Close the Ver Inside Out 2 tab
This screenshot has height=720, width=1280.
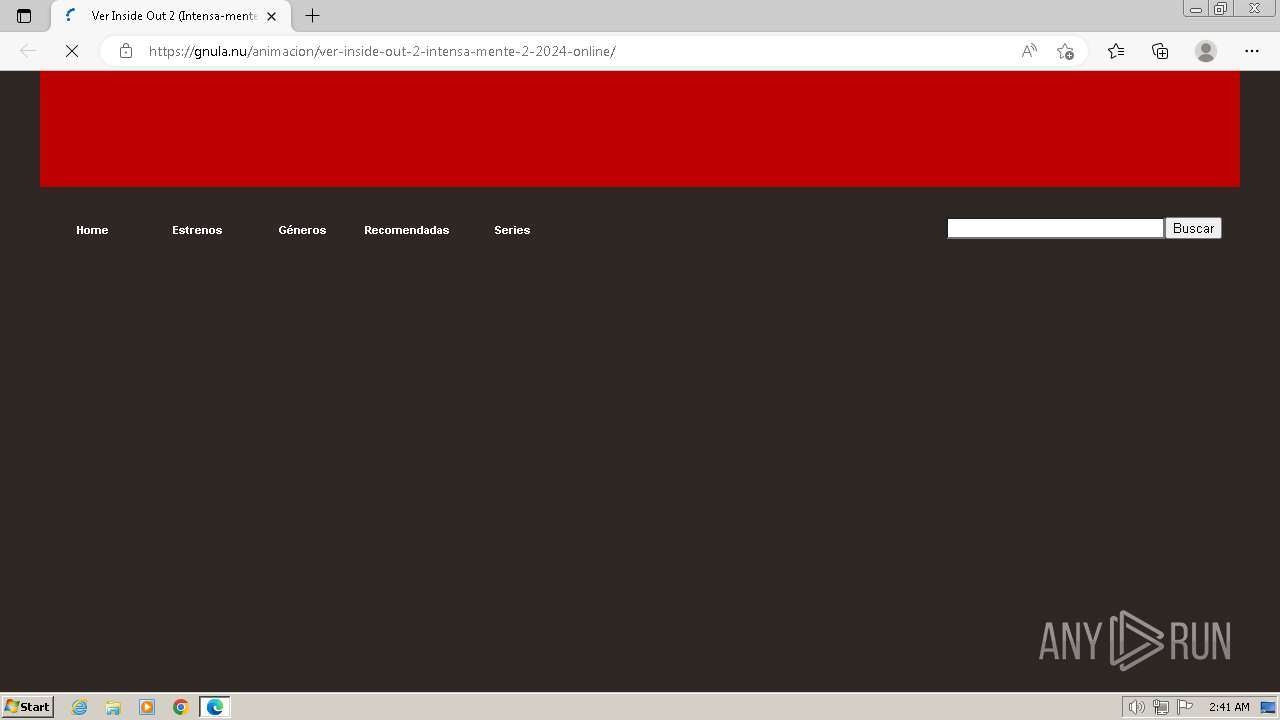[271, 16]
